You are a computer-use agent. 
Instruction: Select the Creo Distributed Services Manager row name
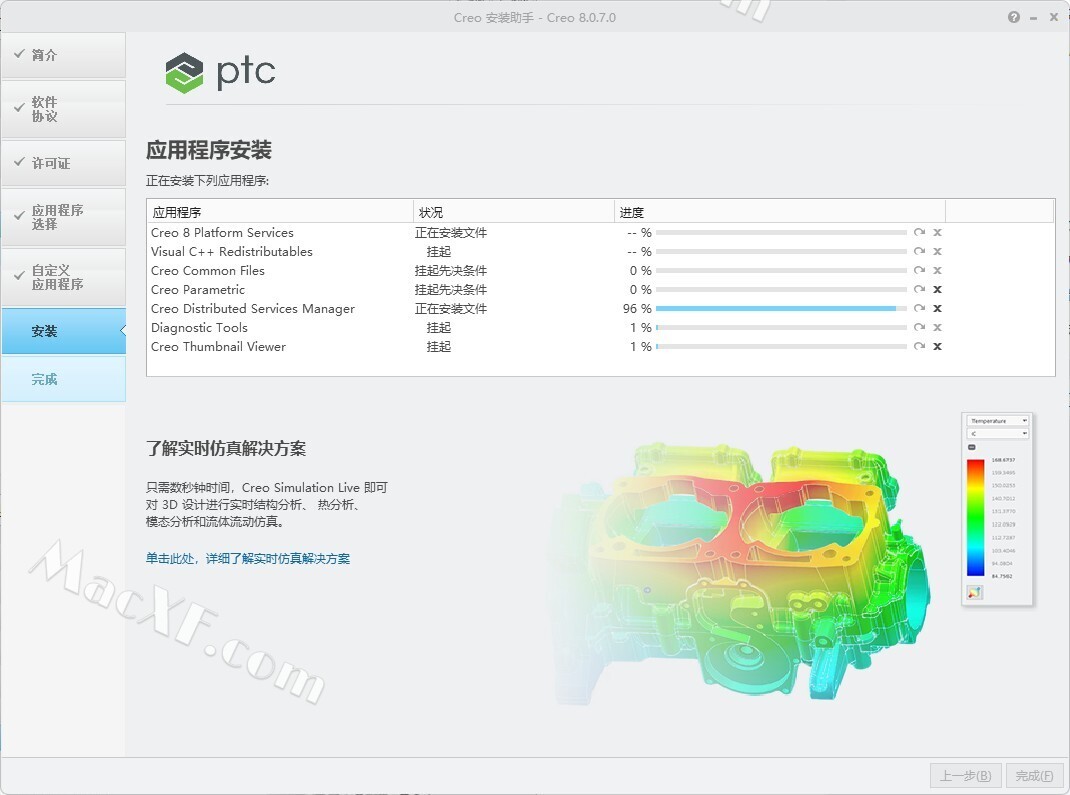coord(253,308)
